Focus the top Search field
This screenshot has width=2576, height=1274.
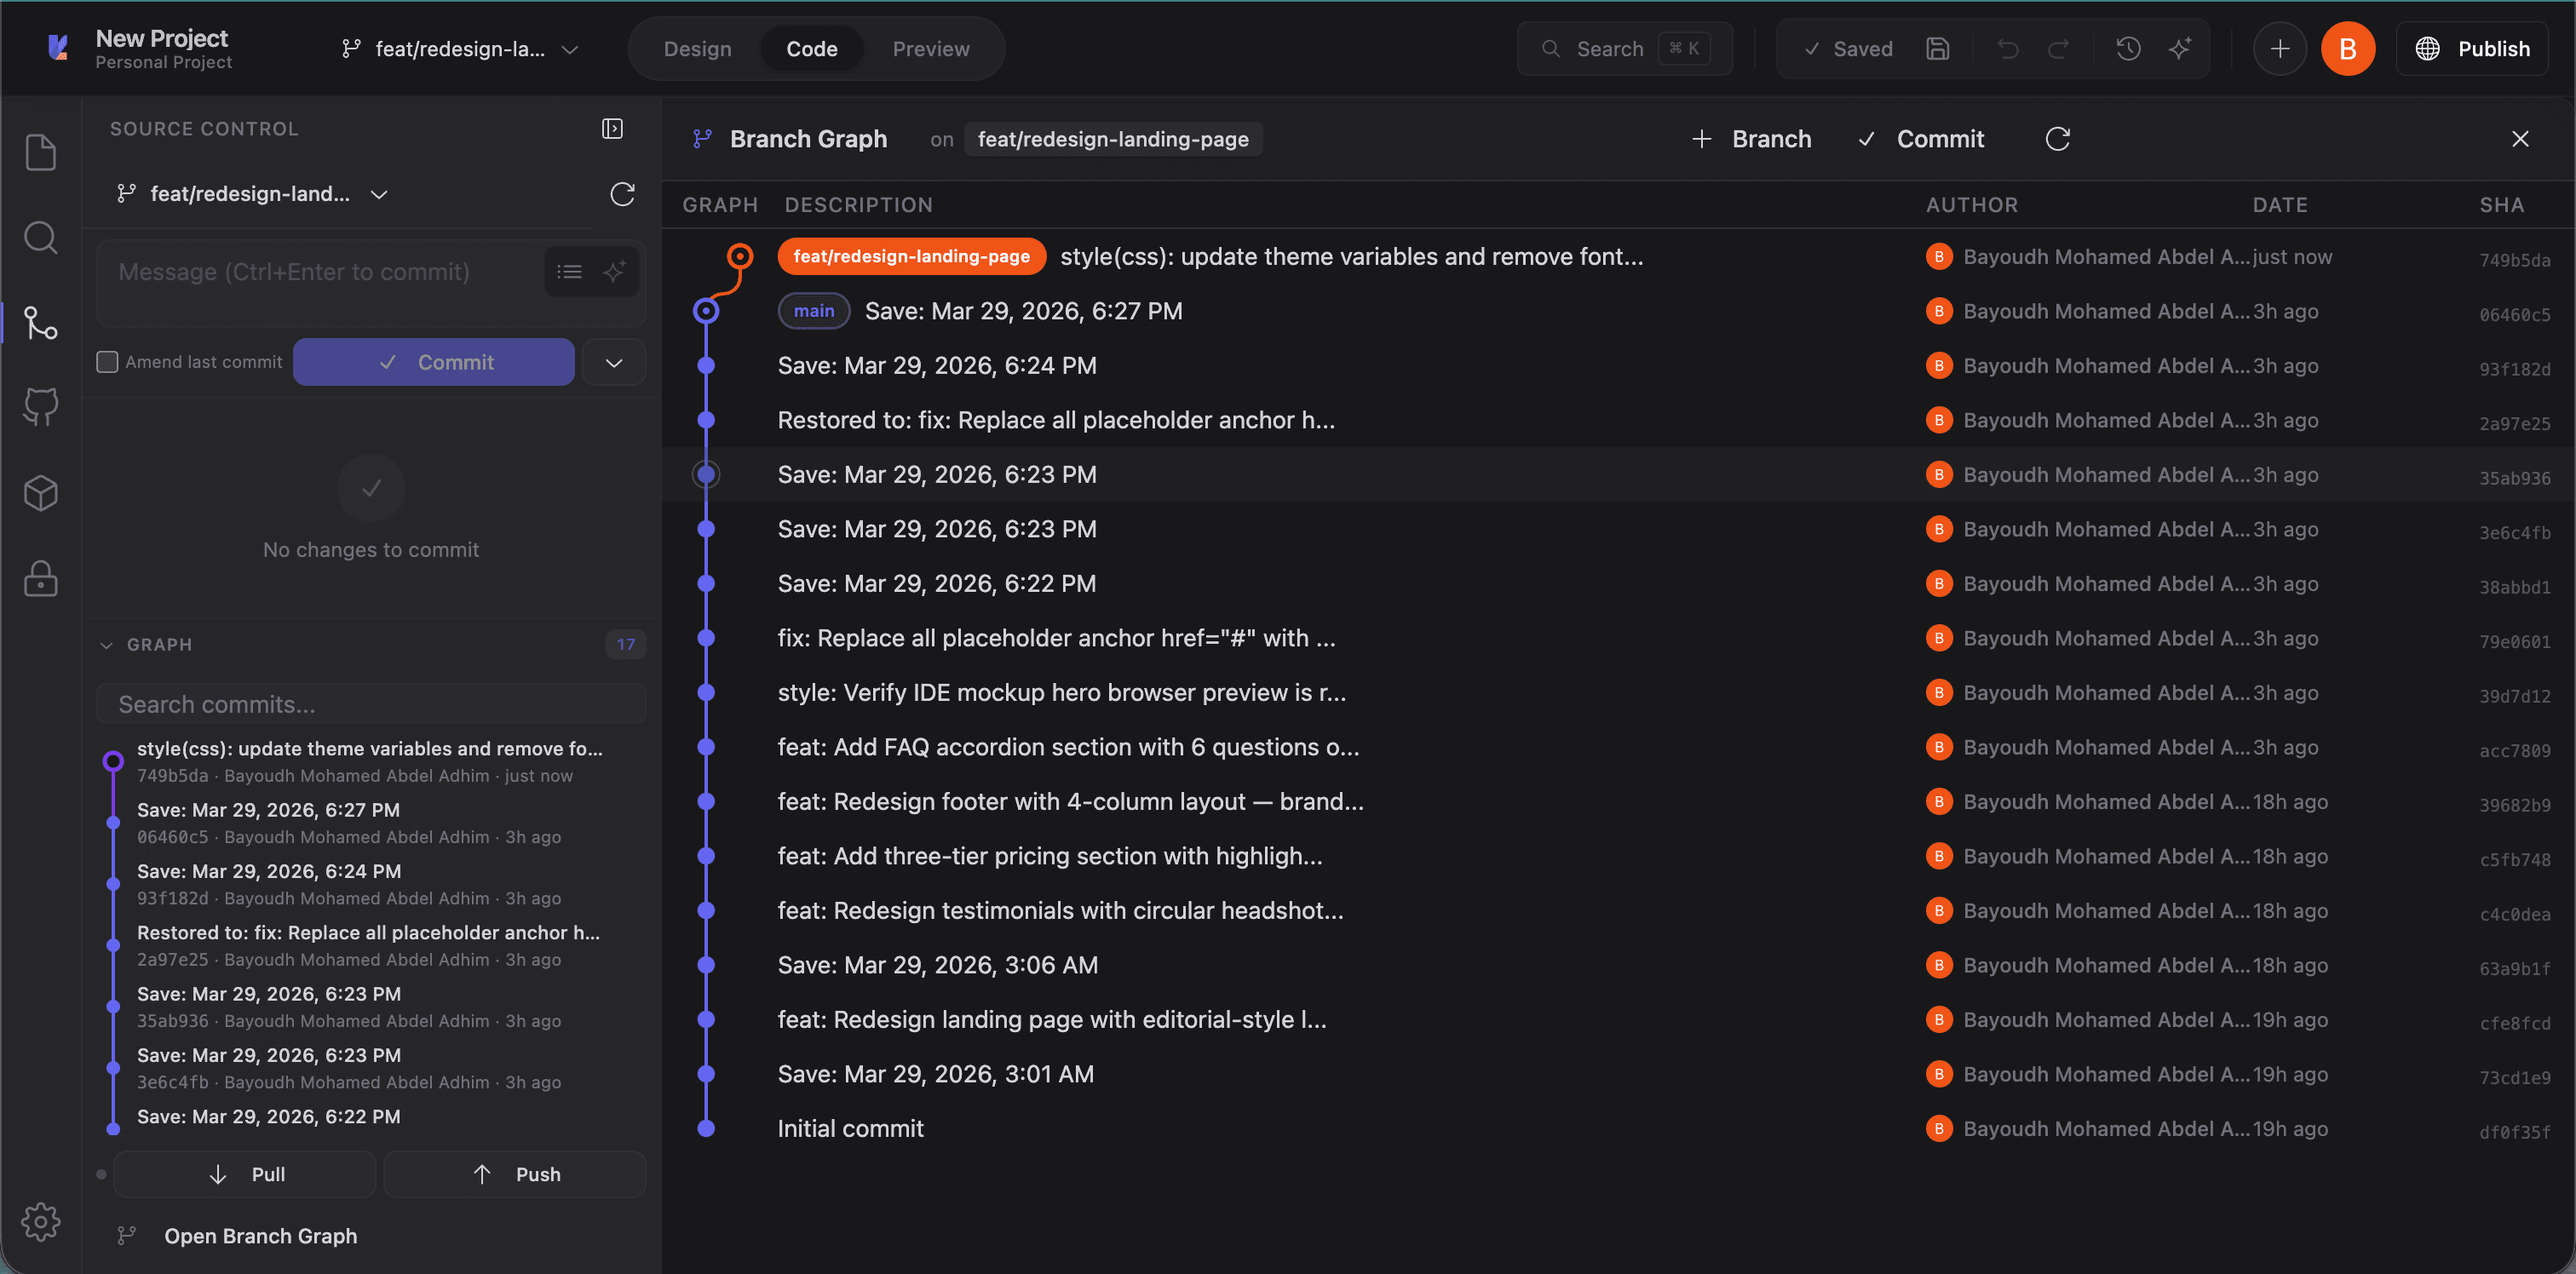tap(1624, 48)
